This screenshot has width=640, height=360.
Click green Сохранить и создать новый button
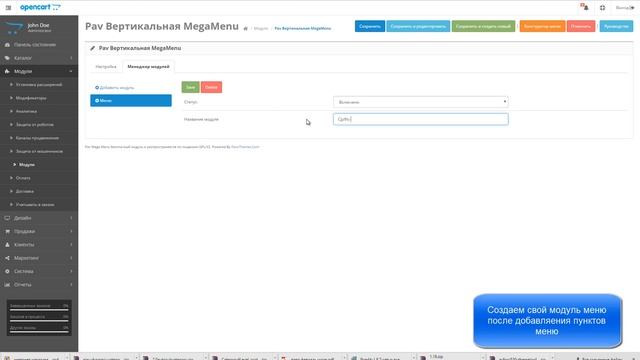[483, 27]
